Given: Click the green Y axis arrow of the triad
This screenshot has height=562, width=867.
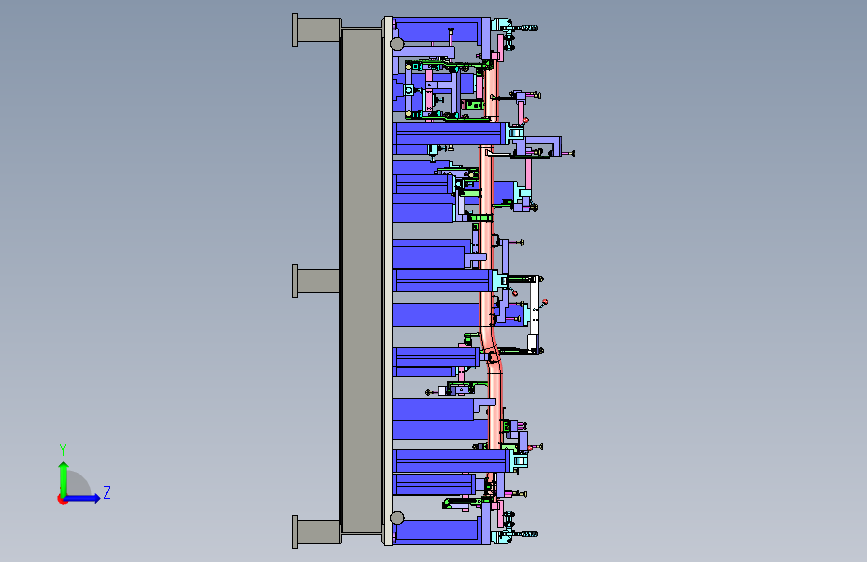Looking at the screenshot, I should pyautogui.click(x=64, y=478).
